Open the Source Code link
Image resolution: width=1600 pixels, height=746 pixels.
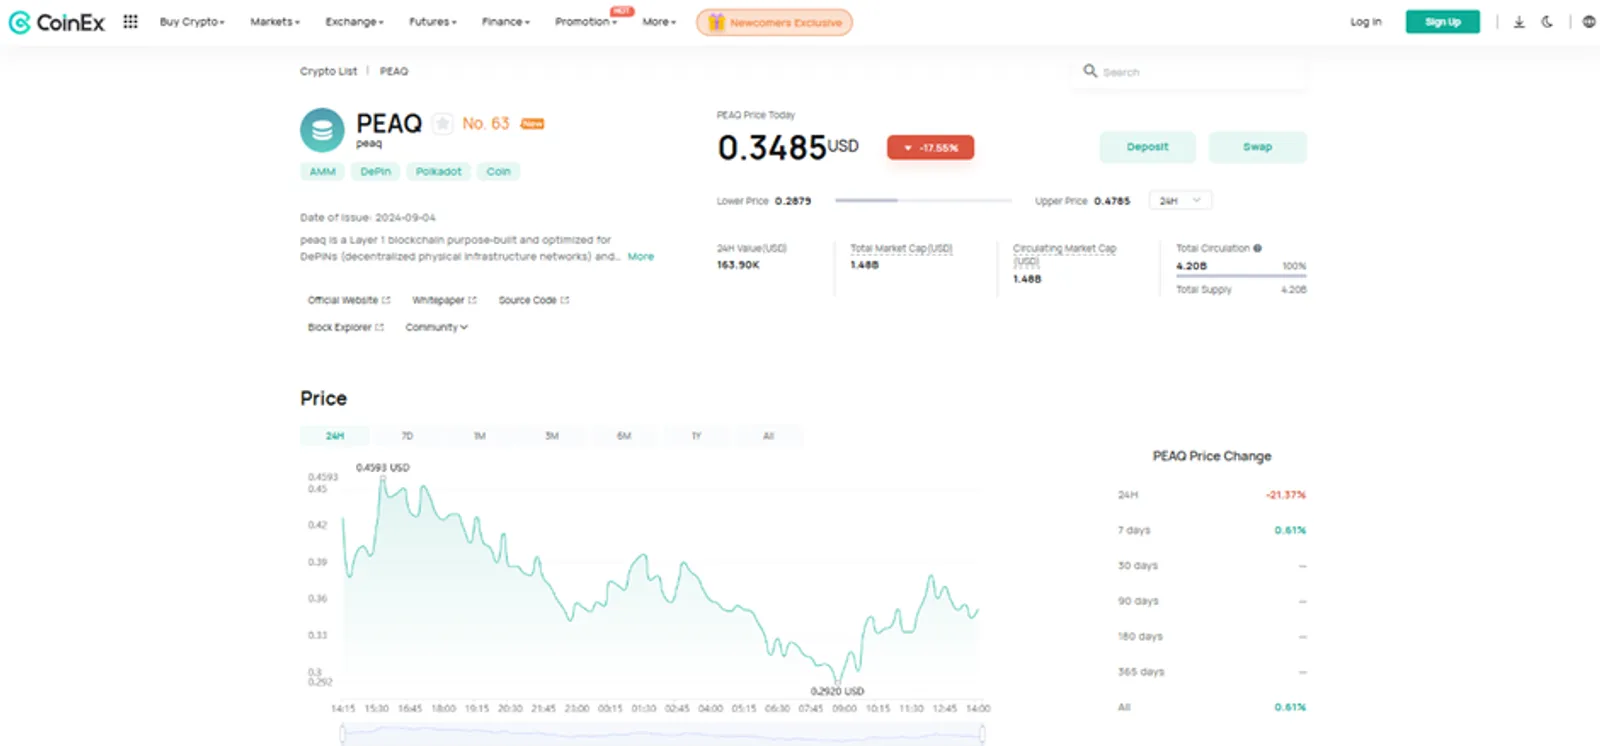click(533, 300)
